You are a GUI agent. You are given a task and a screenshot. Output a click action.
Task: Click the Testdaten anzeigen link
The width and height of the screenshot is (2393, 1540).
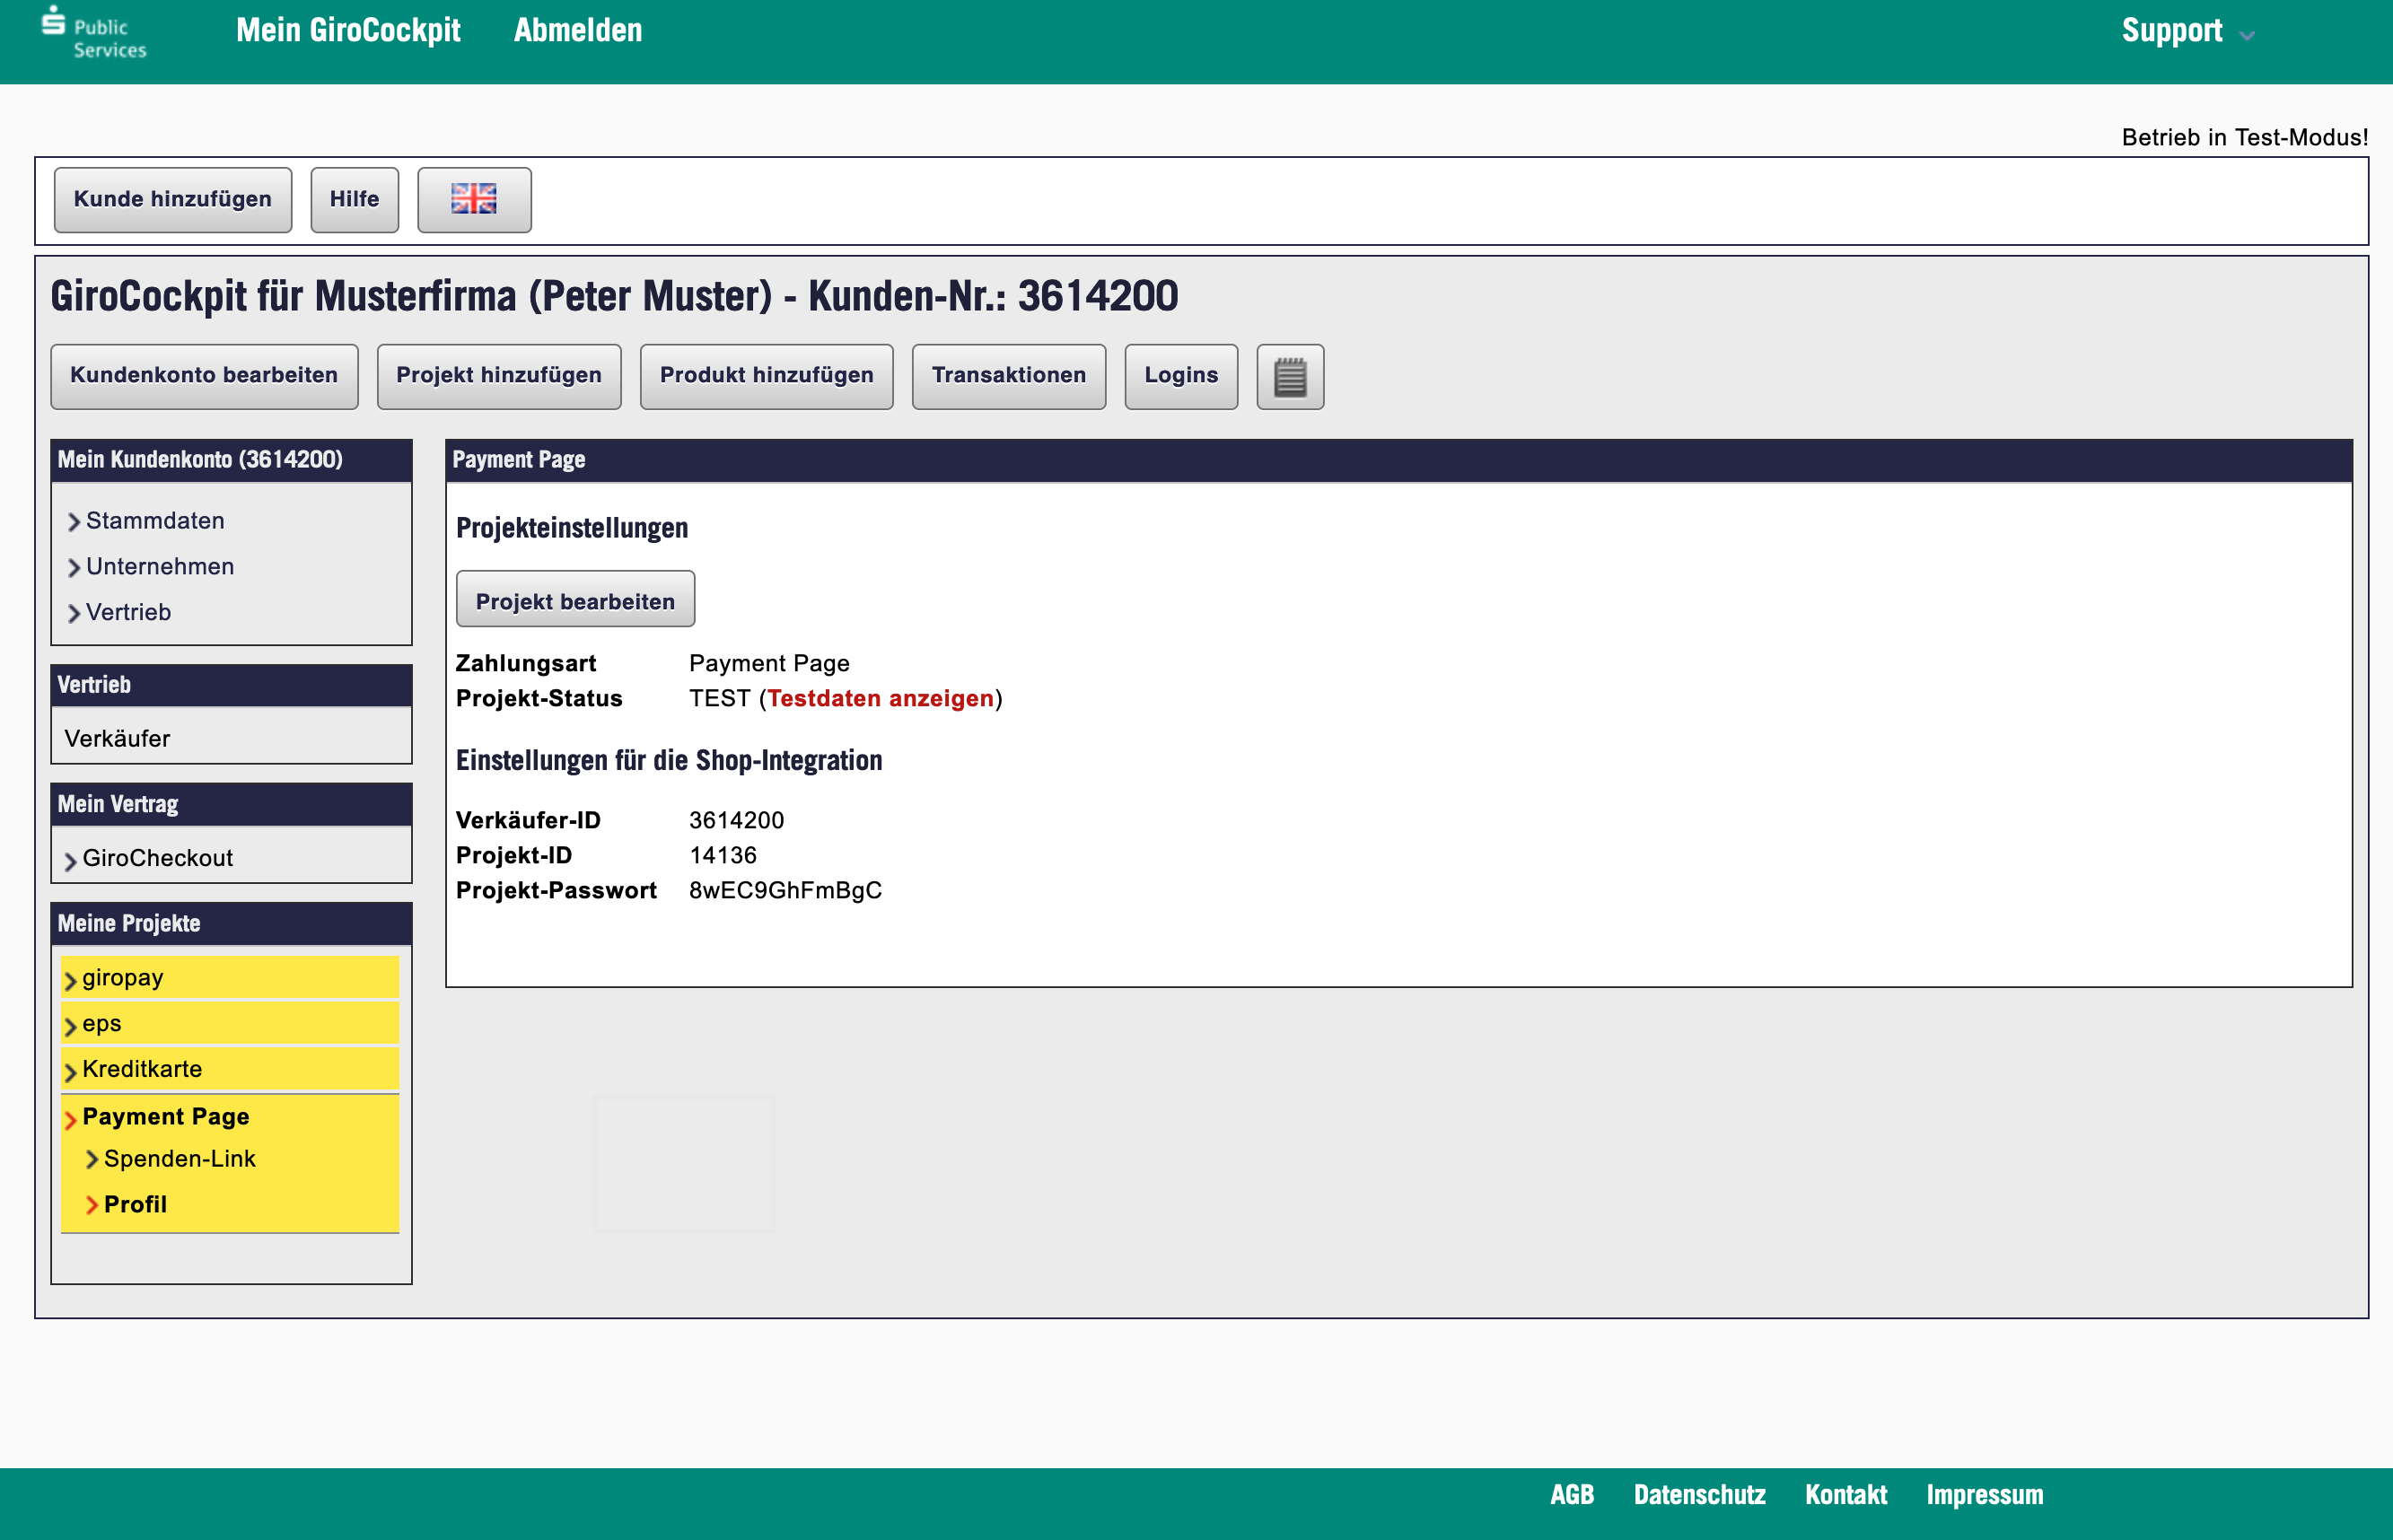[880, 698]
